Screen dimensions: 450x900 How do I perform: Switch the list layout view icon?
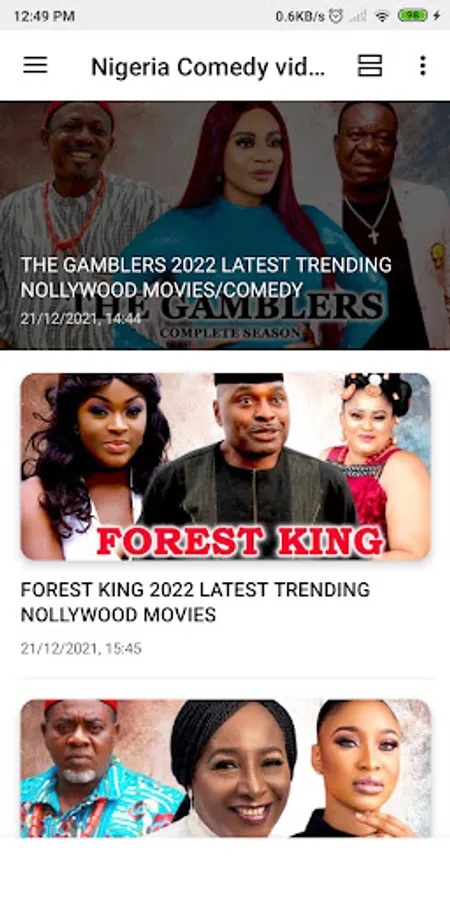click(x=370, y=65)
